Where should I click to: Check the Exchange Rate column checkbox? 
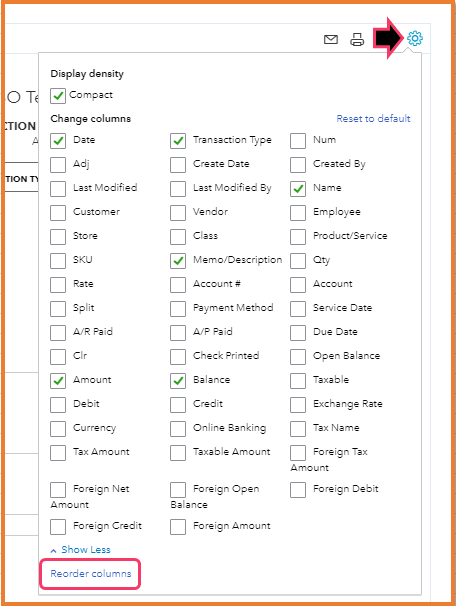pyautogui.click(x=298, y=404)
